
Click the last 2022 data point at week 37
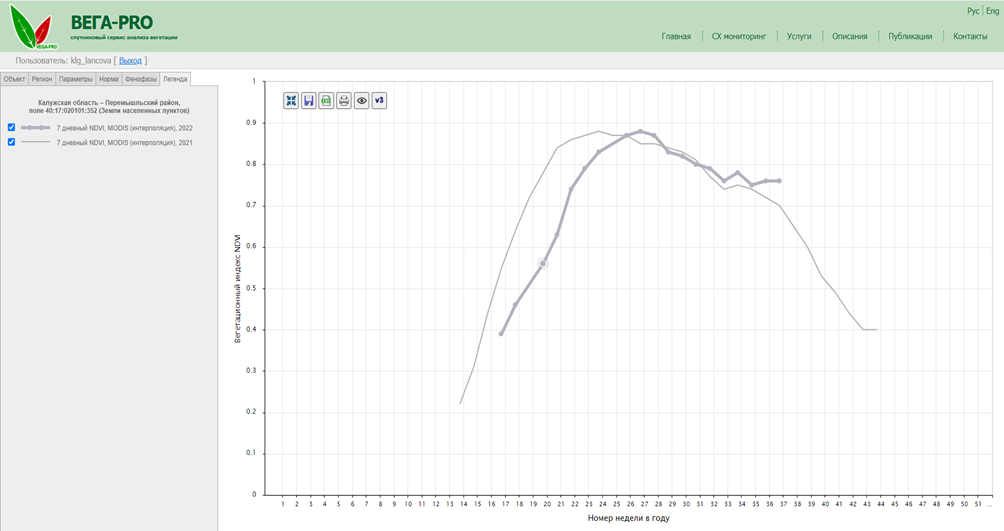coord(779,181)
